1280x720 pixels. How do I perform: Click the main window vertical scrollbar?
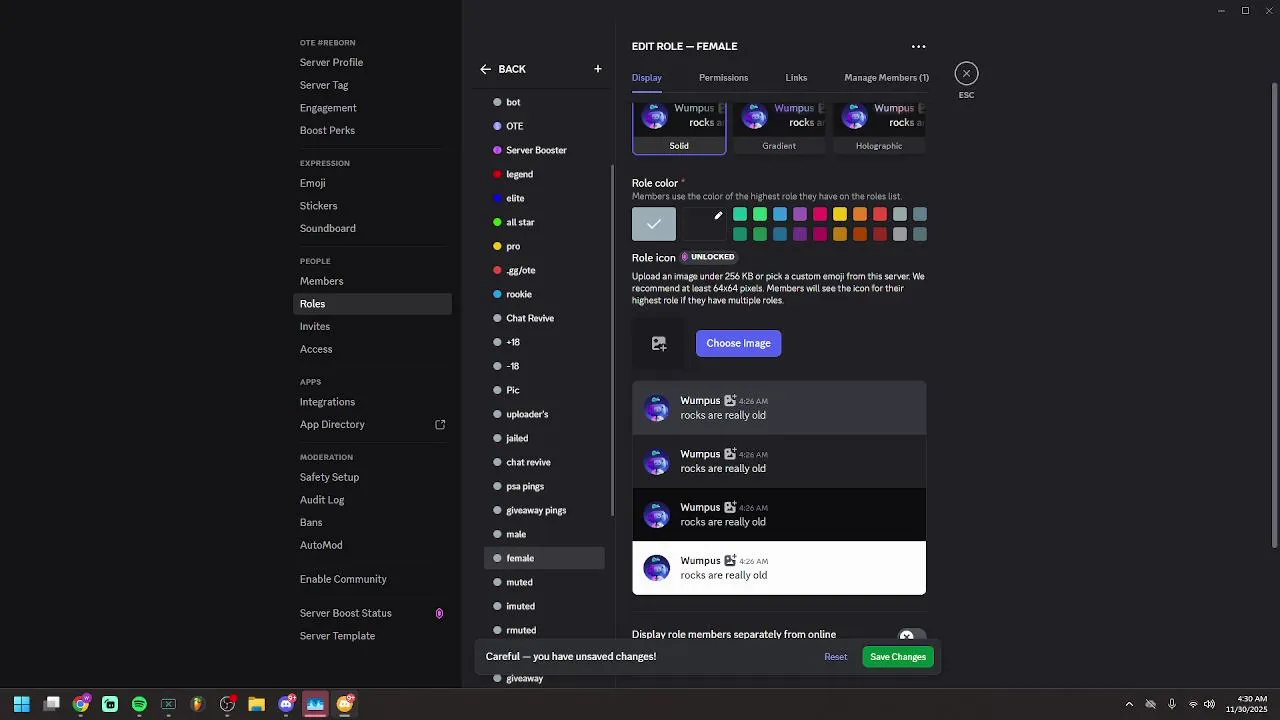pos(1274,315)
